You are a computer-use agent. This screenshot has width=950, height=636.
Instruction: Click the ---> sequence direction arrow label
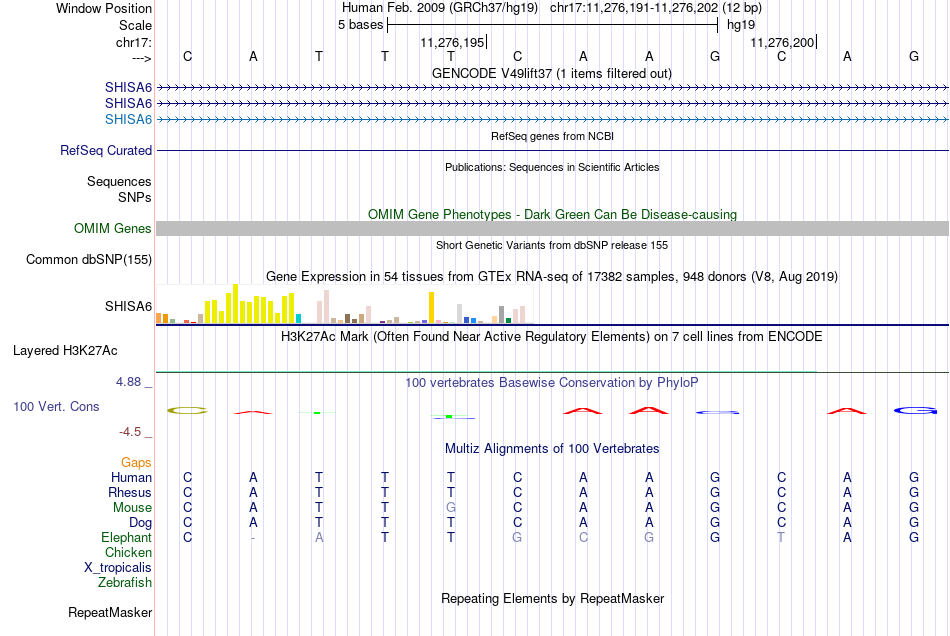coord(141,58)
